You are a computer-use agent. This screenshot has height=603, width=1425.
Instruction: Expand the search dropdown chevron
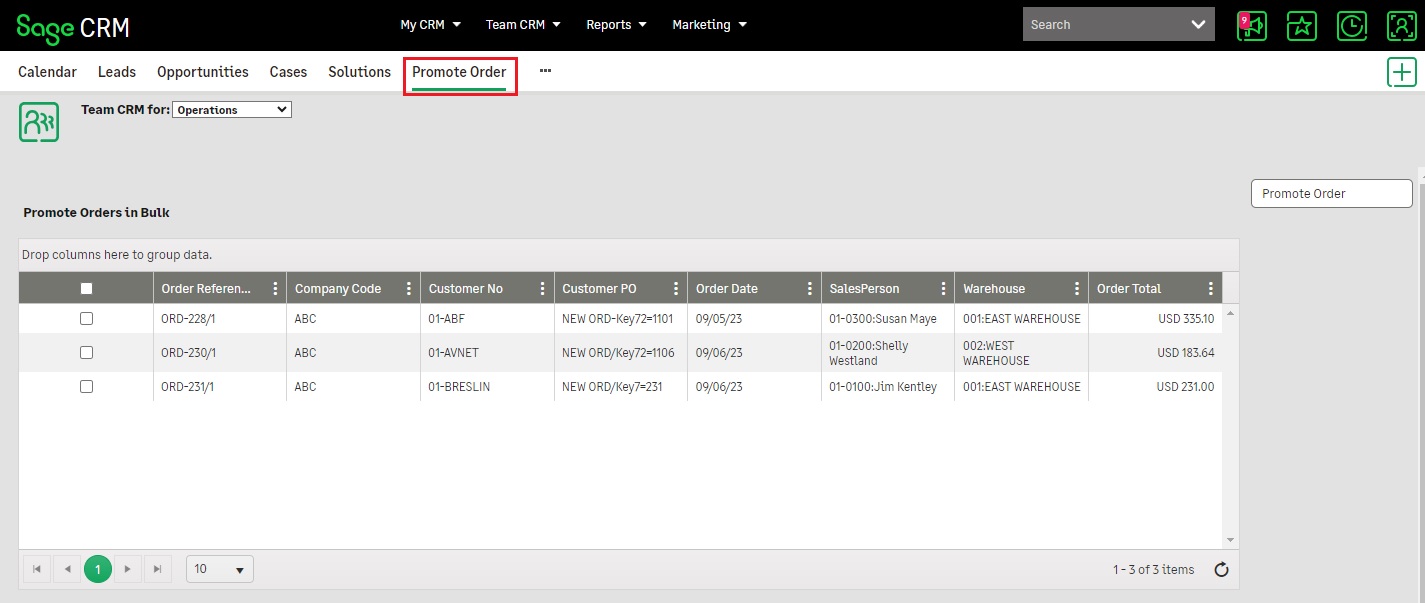(1200, 24)
